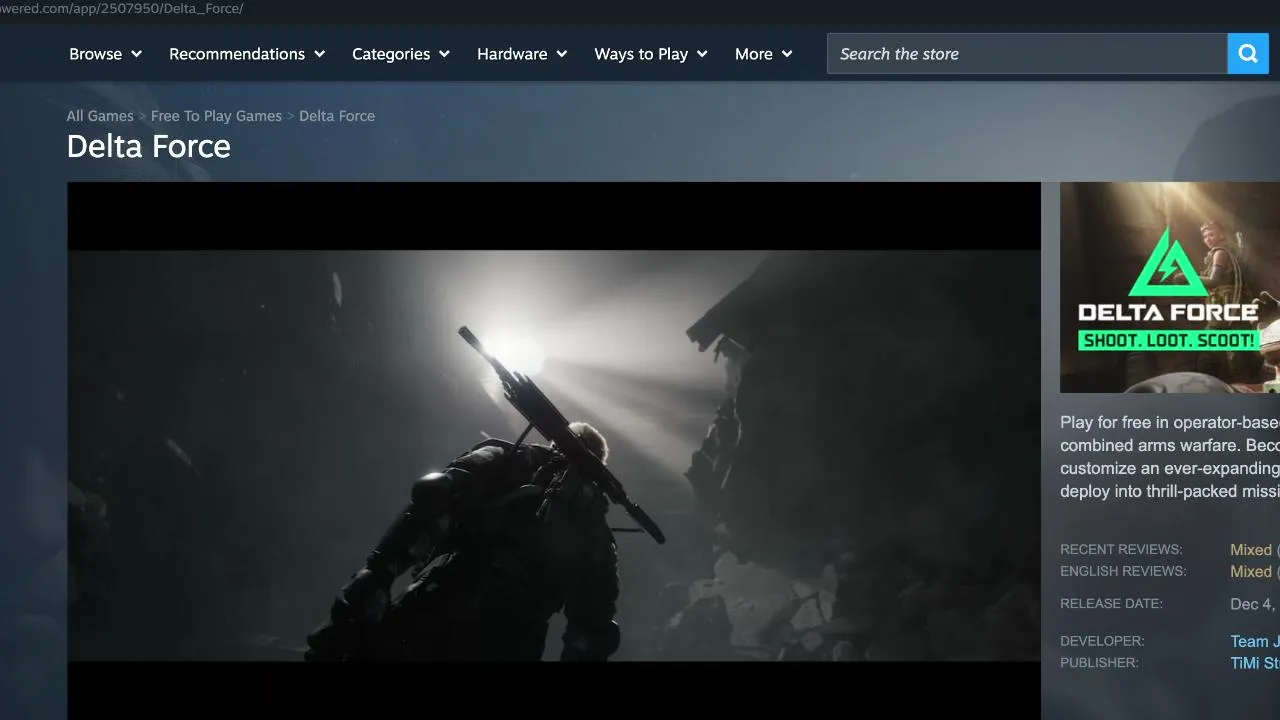This screenshot has height=720, width=1280.
Task: Open the Browse menu
Action: point(106,54)
